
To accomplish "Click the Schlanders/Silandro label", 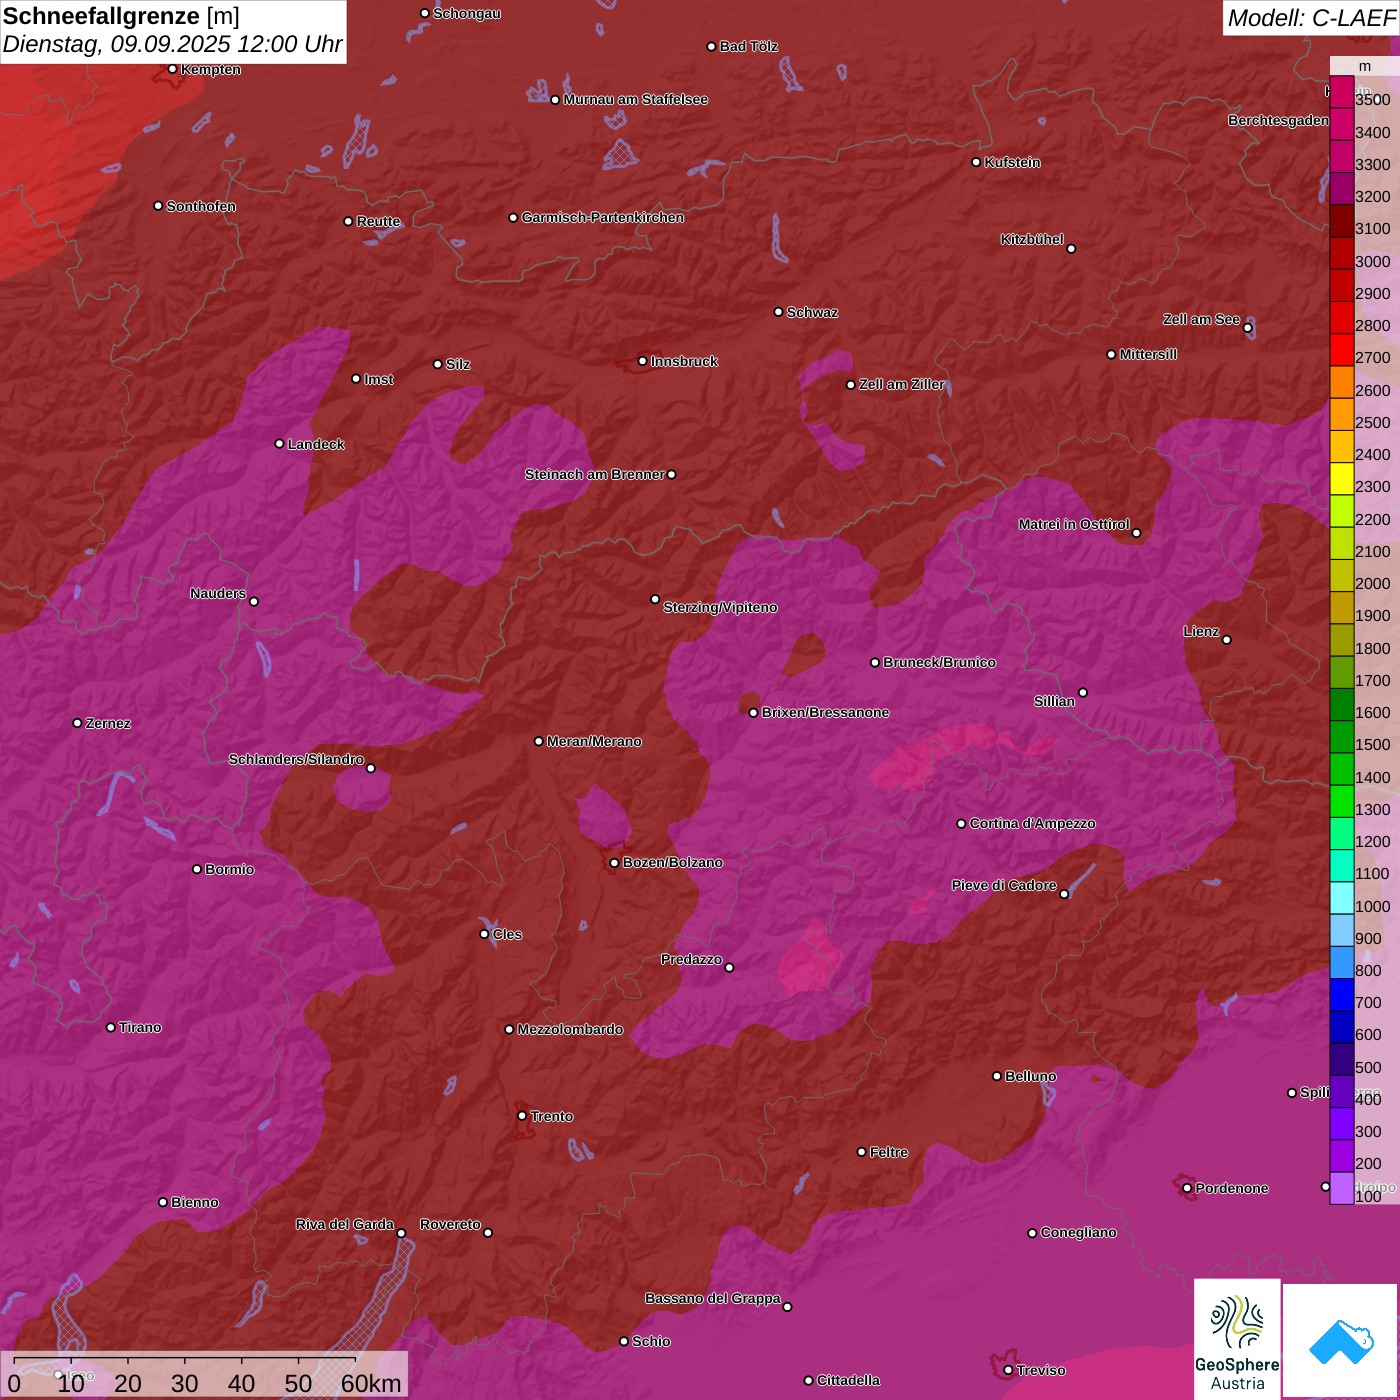I will point(296,759).
